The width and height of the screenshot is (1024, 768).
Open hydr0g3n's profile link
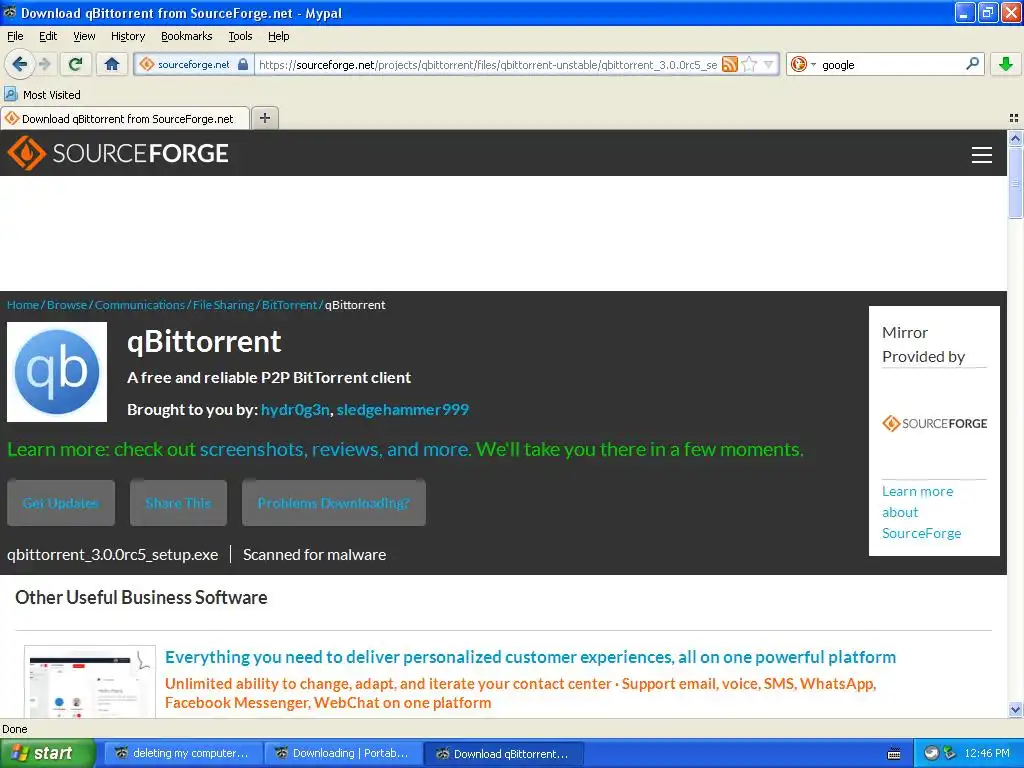(x=295, y=409)
